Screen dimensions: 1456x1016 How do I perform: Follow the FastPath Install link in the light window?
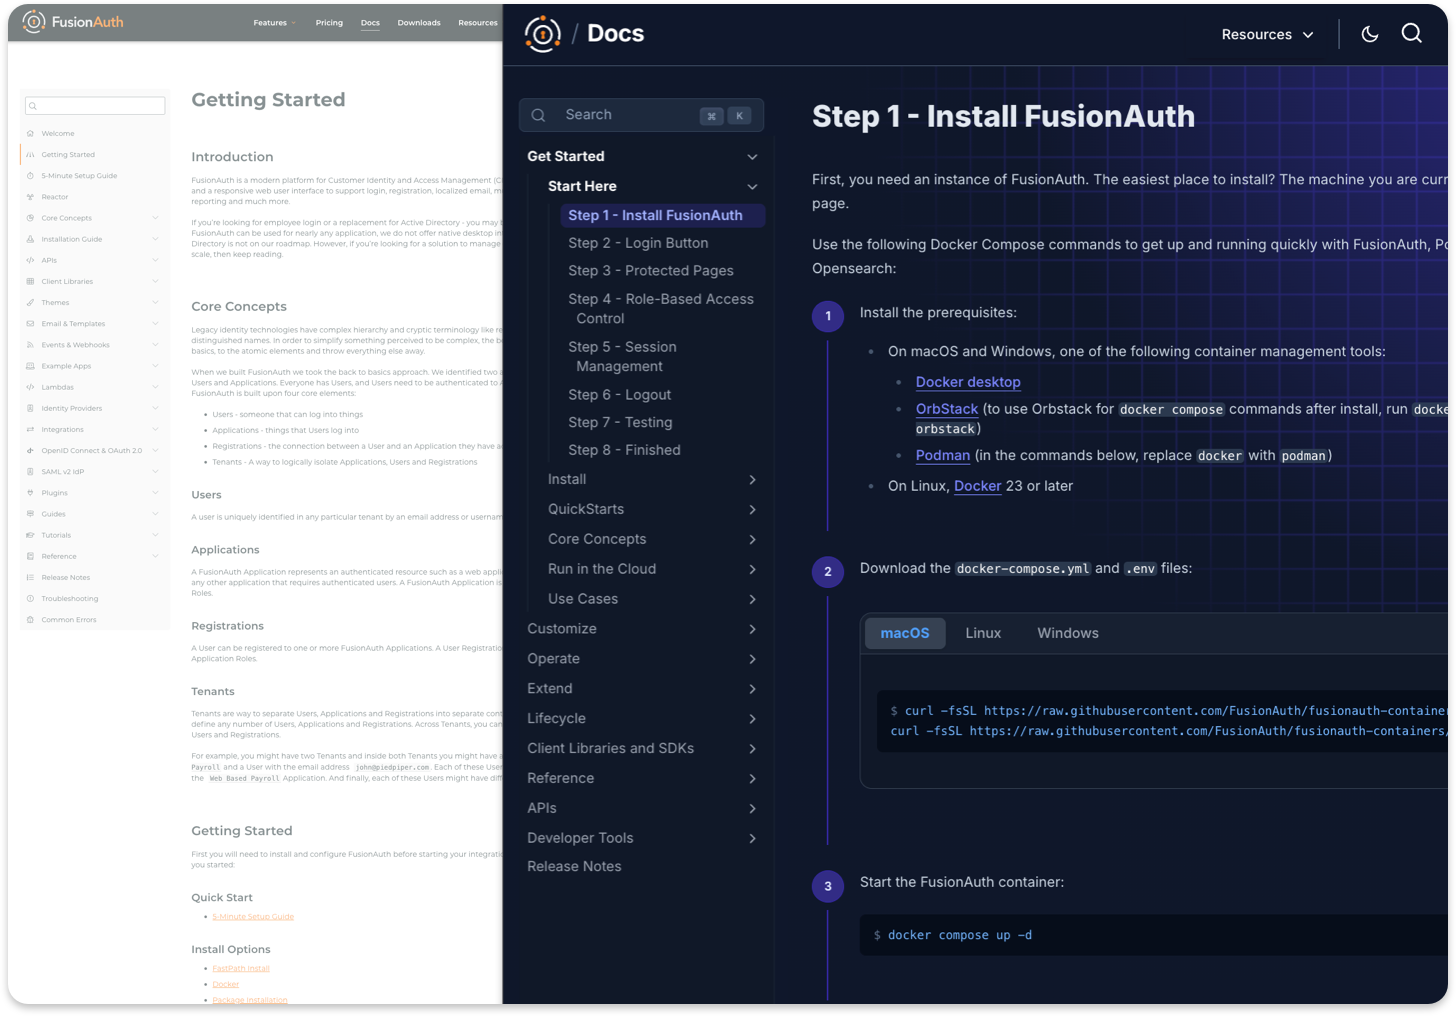pyautogui.click(x=241, y=968)
